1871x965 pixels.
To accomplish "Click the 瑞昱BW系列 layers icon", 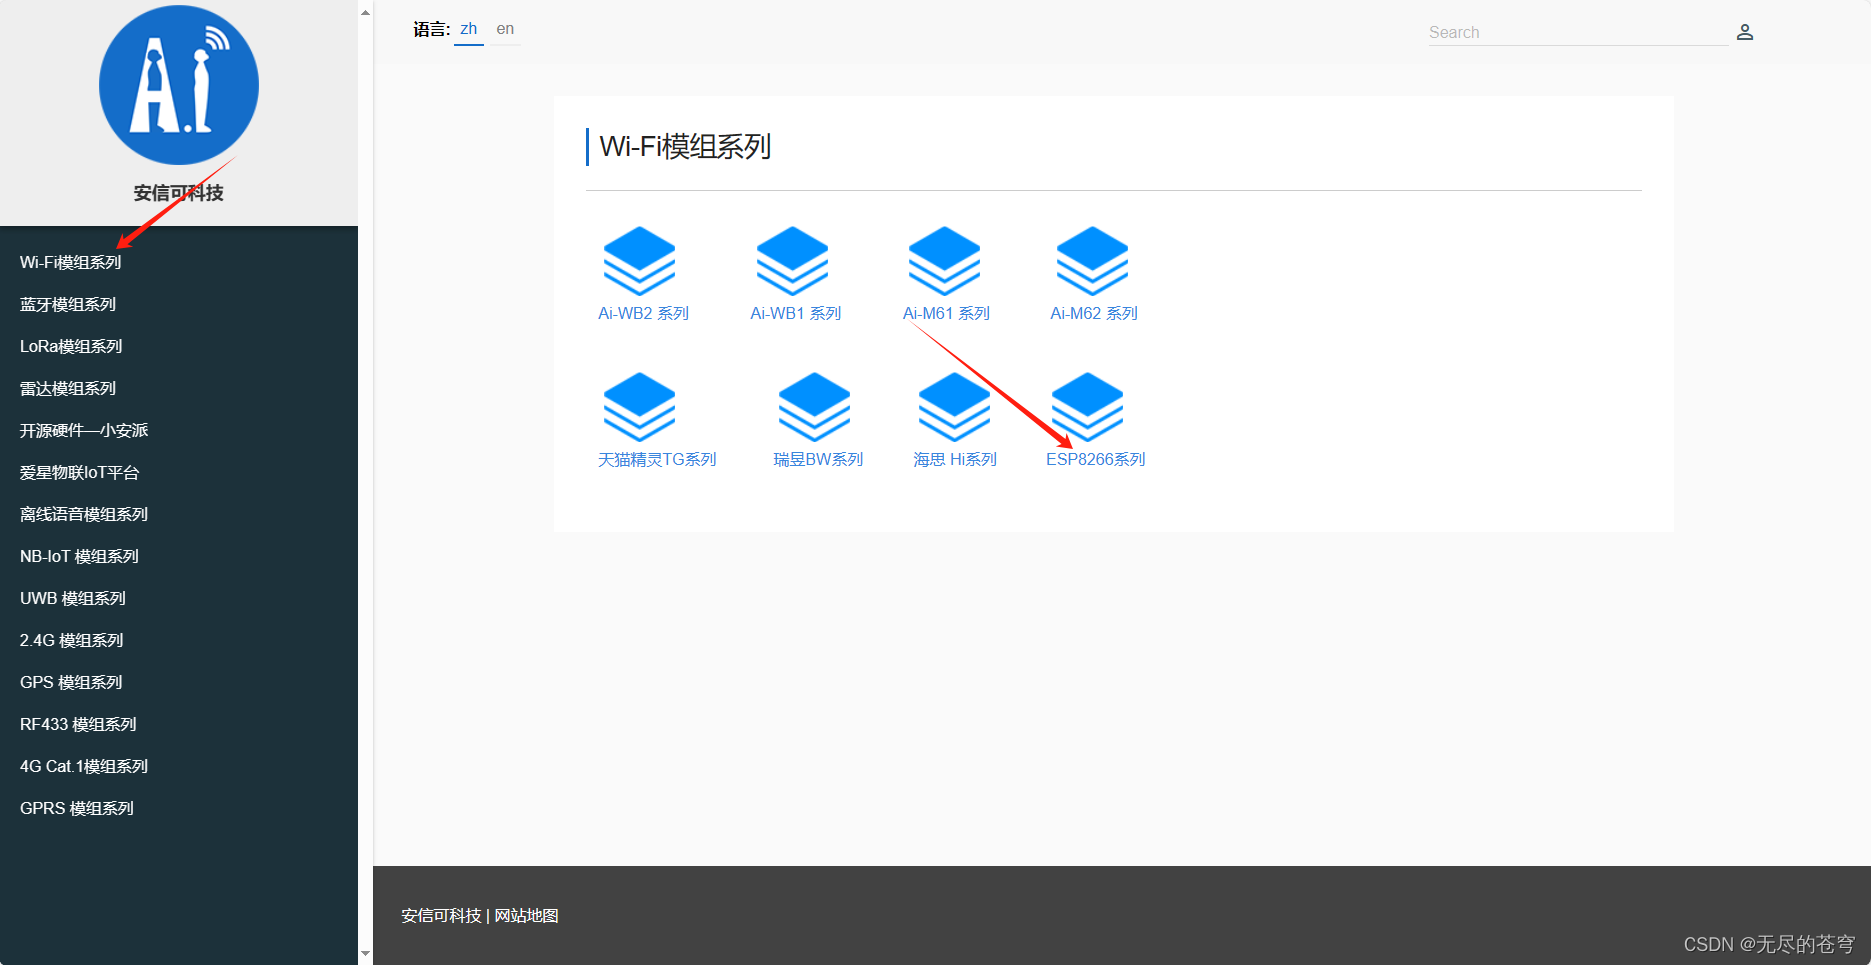I will [814, 407].
